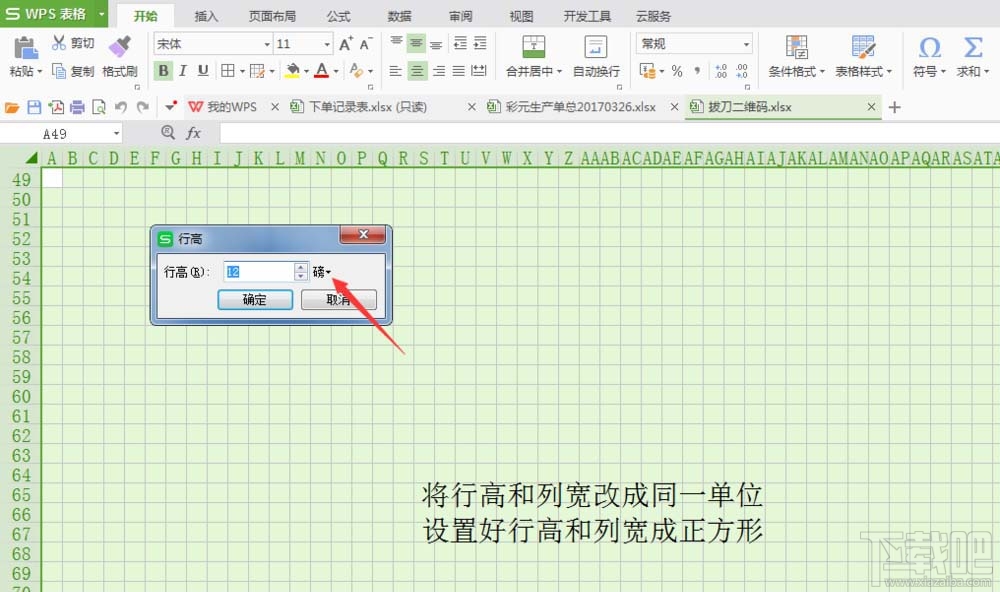
Task: Confirm row height with the 确定 button
Action: pyautogui.click(x=255, y=299)
